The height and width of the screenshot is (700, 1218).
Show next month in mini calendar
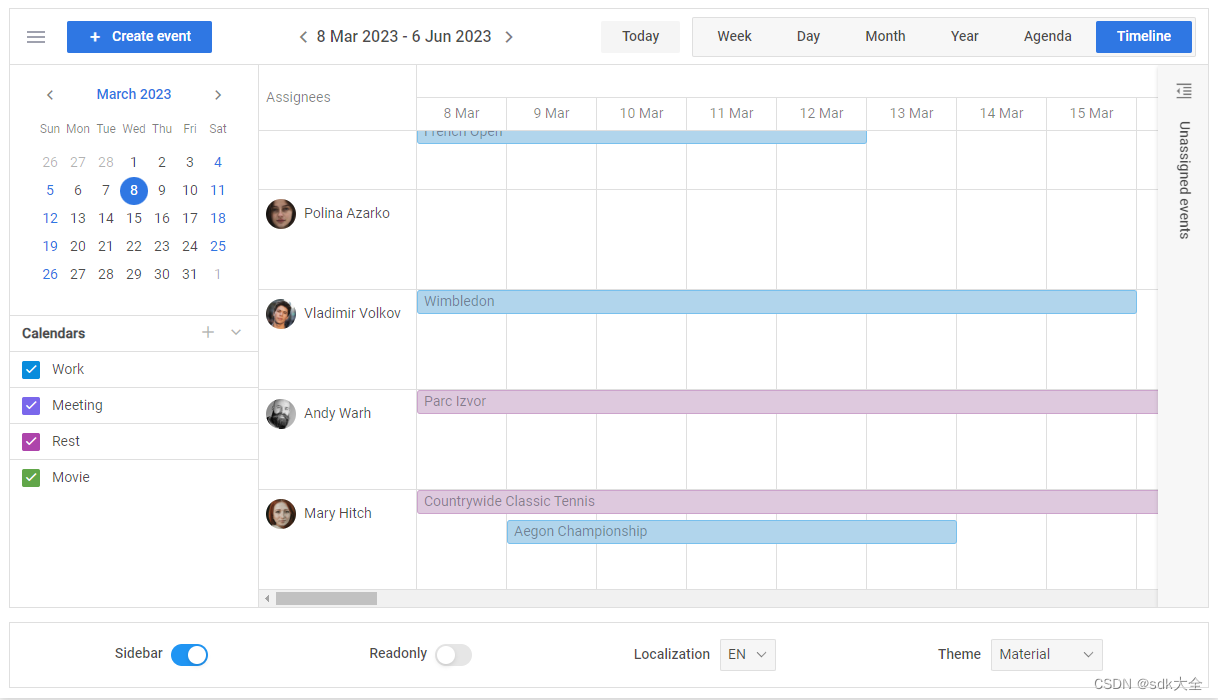(x=218, y=95)
